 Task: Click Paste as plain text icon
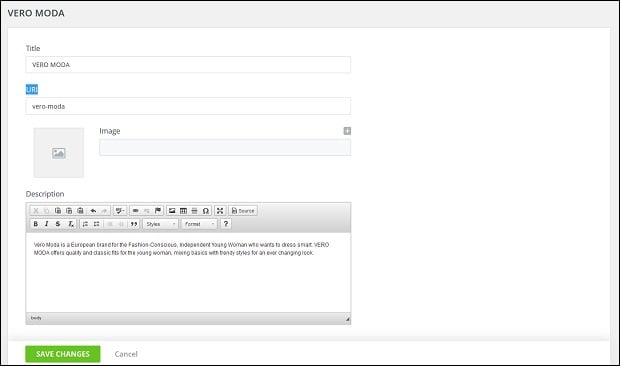(69, 211)
